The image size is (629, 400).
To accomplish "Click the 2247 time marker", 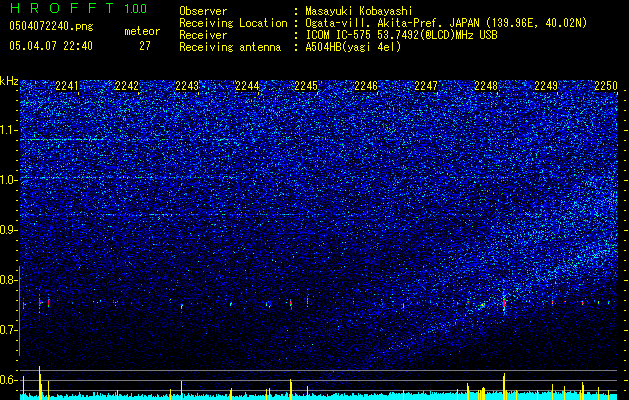I will pos(426,86).
